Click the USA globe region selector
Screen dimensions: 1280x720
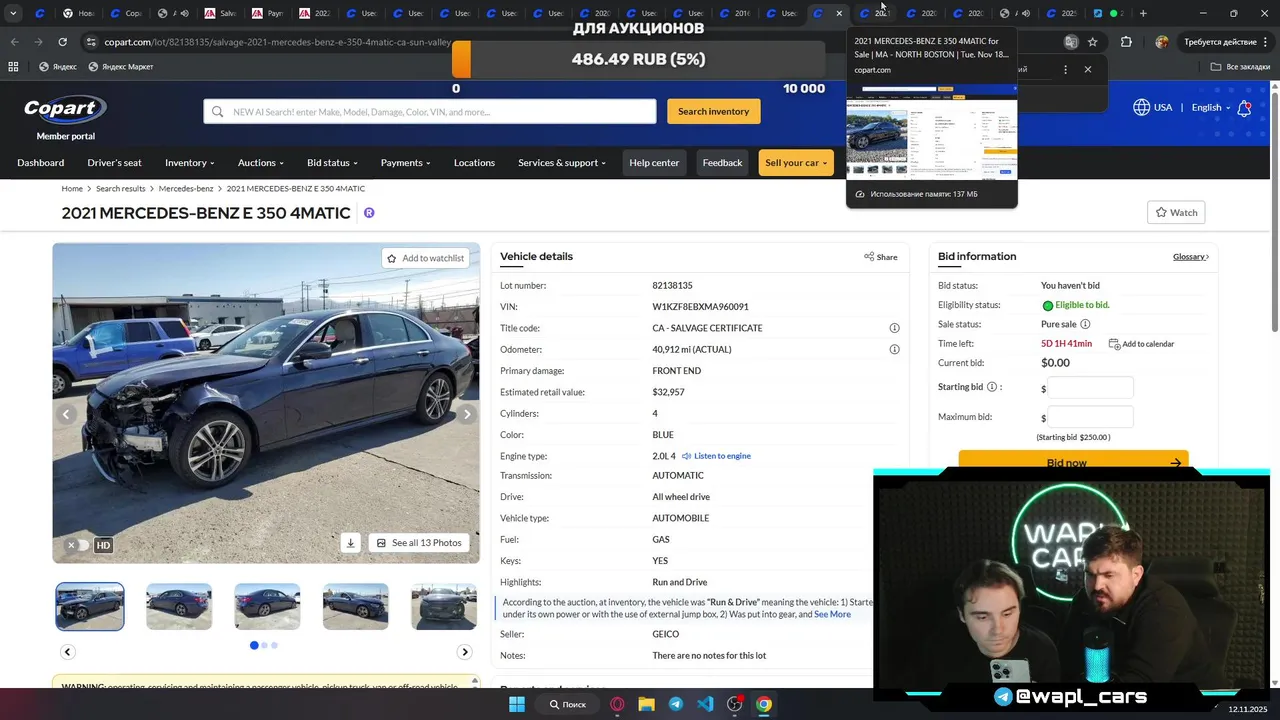coord(1152,107)
